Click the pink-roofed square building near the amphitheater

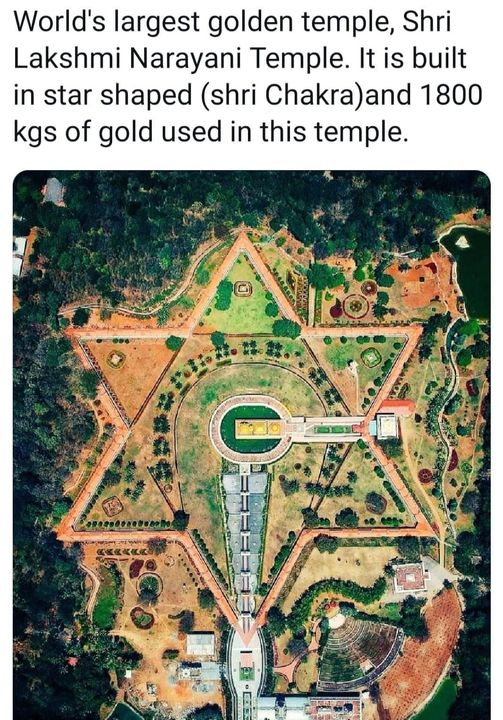[x=410, y=577]
